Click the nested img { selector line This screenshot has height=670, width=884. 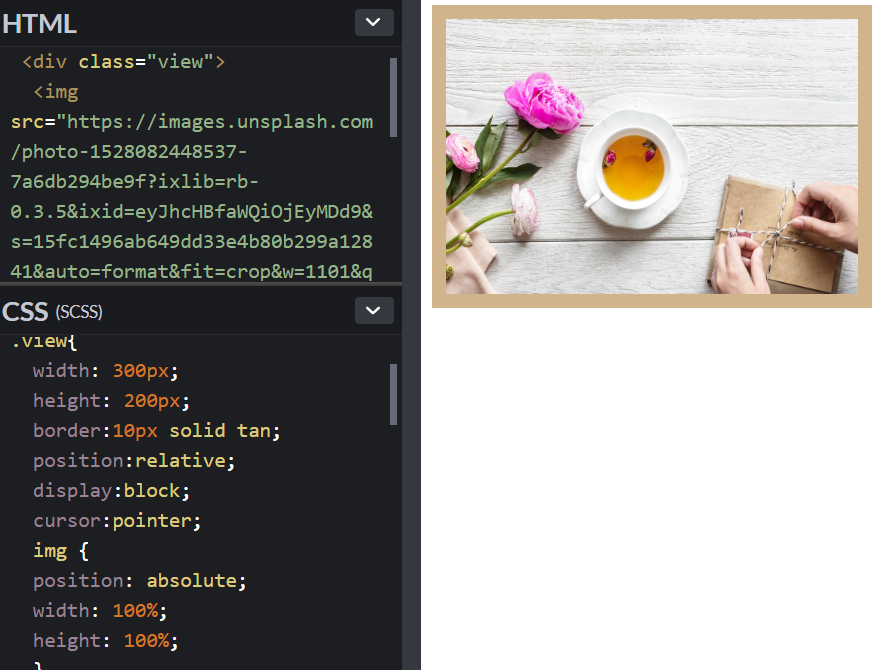coord(61,550)
